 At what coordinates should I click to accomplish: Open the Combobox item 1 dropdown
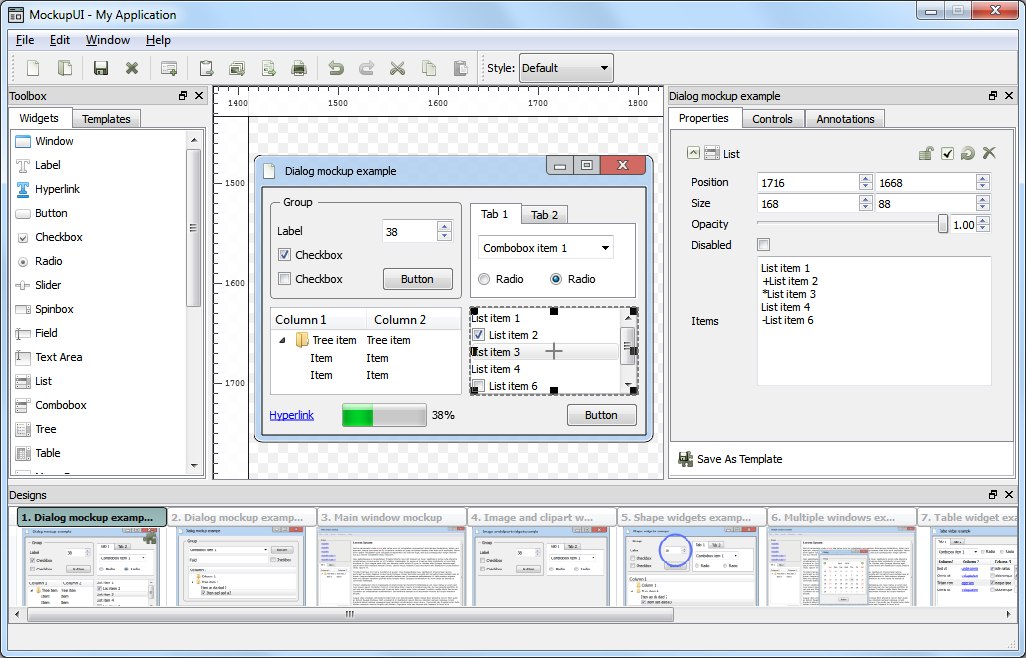click(x=546, y=248)
